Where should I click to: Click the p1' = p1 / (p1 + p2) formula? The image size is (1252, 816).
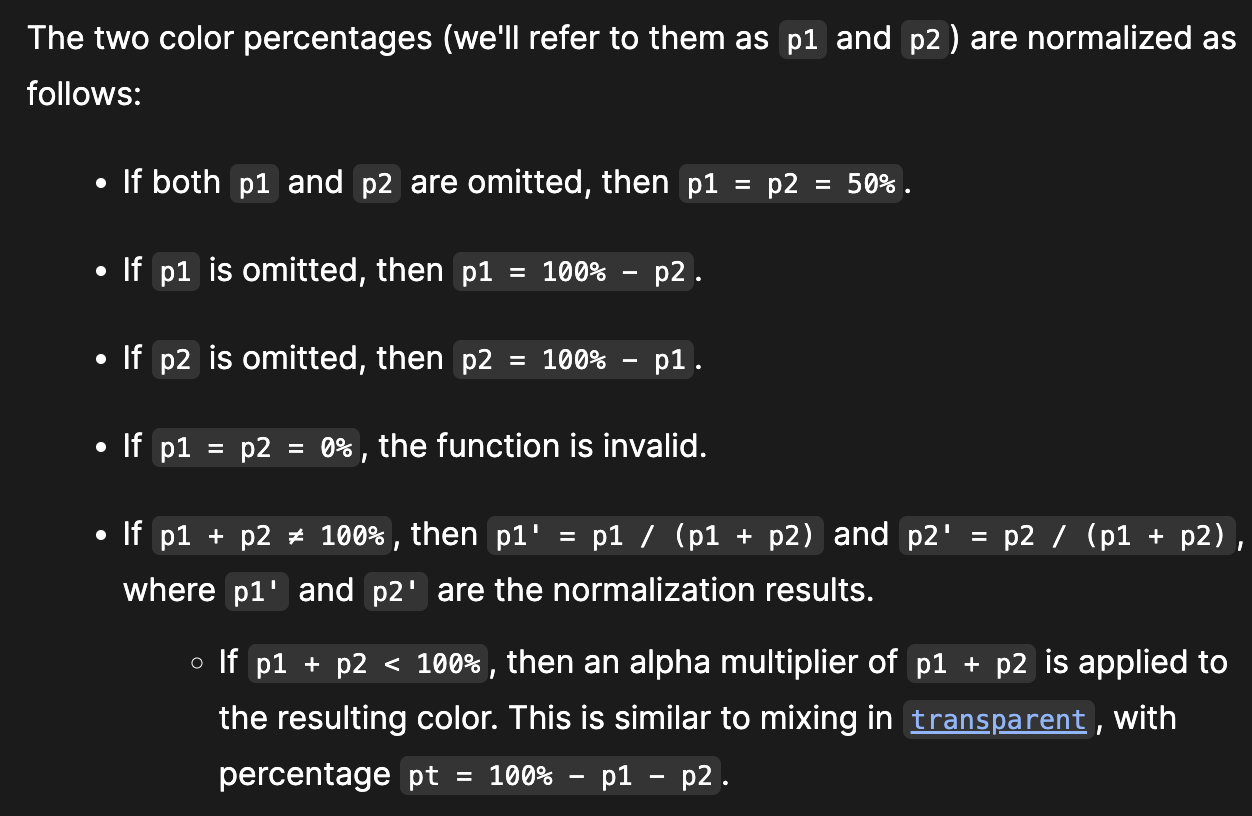click(x=655, y=536)
